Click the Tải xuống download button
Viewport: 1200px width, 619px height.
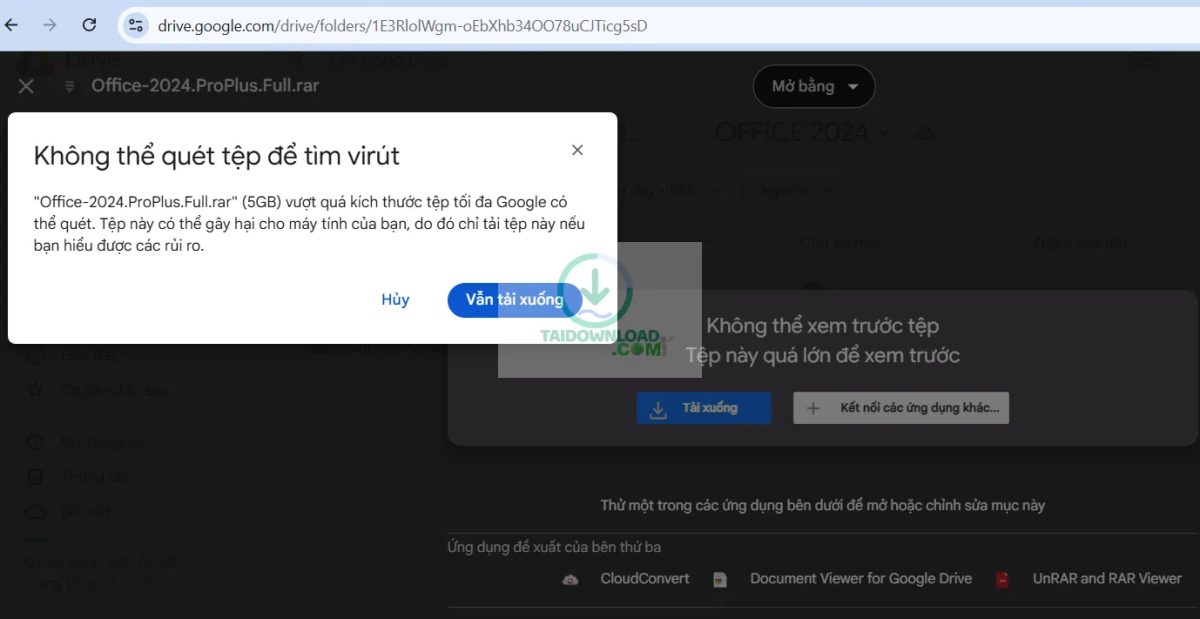[703, 408]
